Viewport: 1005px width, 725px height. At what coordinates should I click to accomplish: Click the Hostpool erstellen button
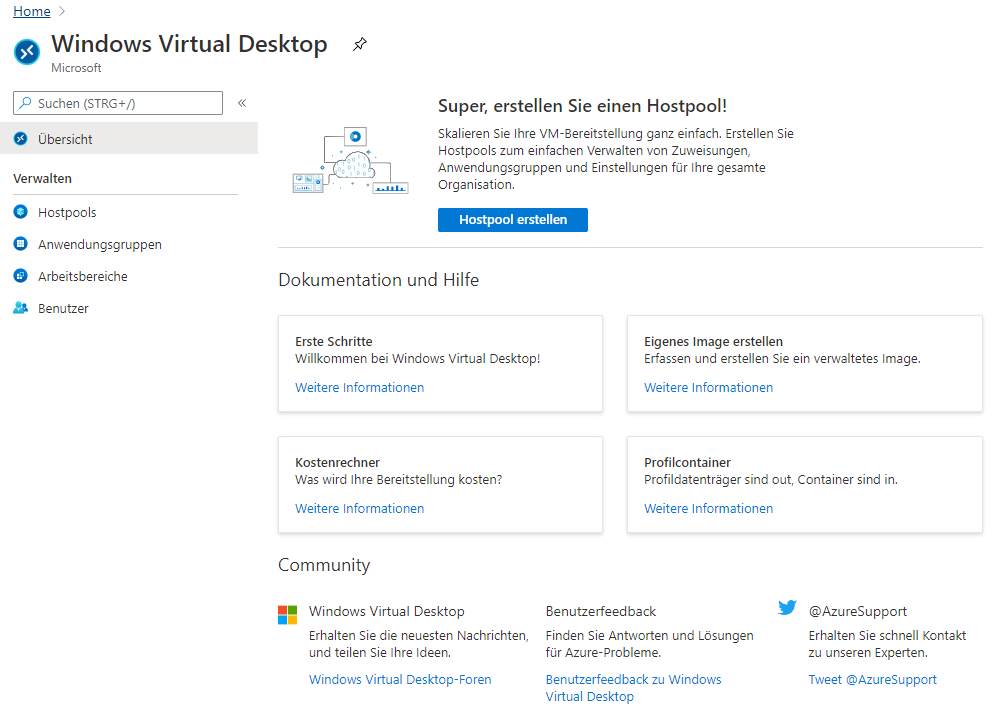[x=513, y=220]
